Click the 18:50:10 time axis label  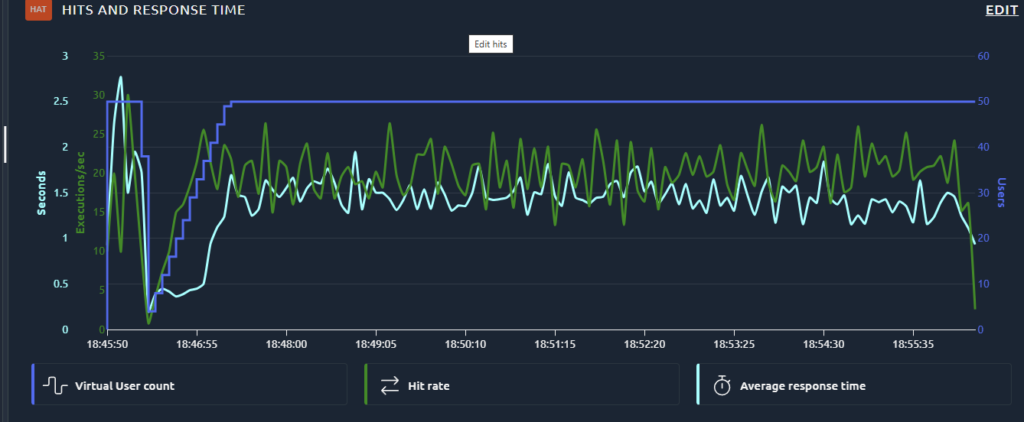(465, 342)
